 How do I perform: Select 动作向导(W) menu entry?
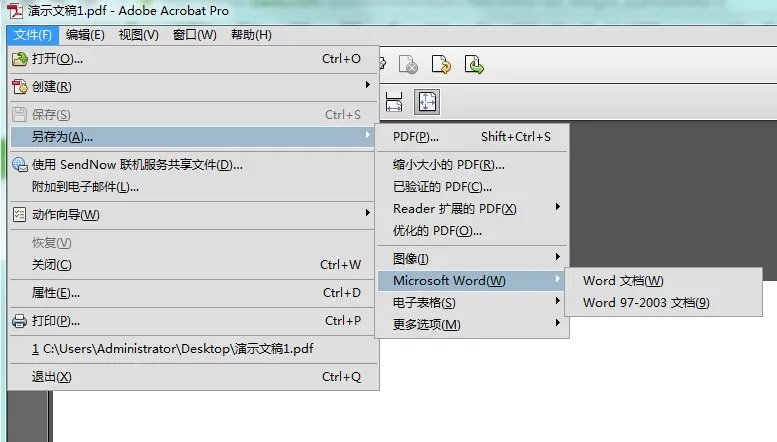[194, 215]
